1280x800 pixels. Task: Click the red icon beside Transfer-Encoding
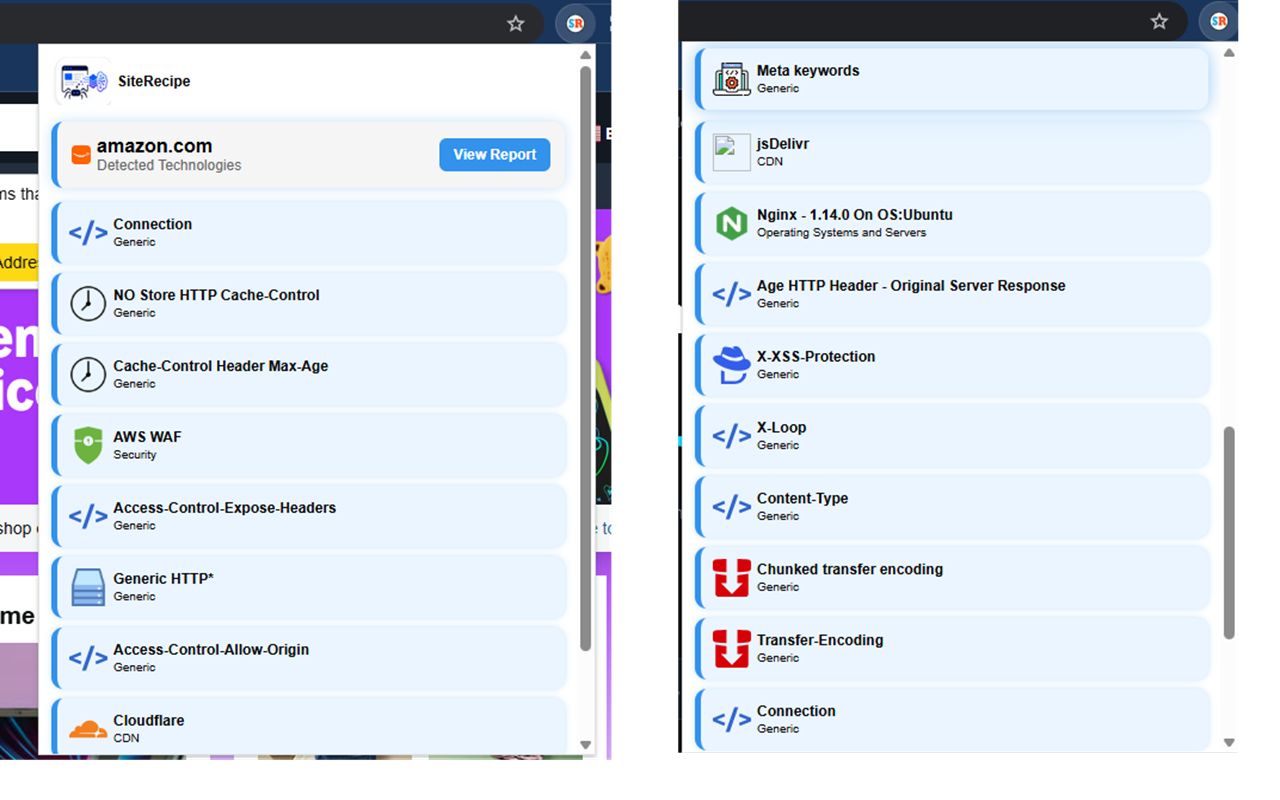(732, 649)
